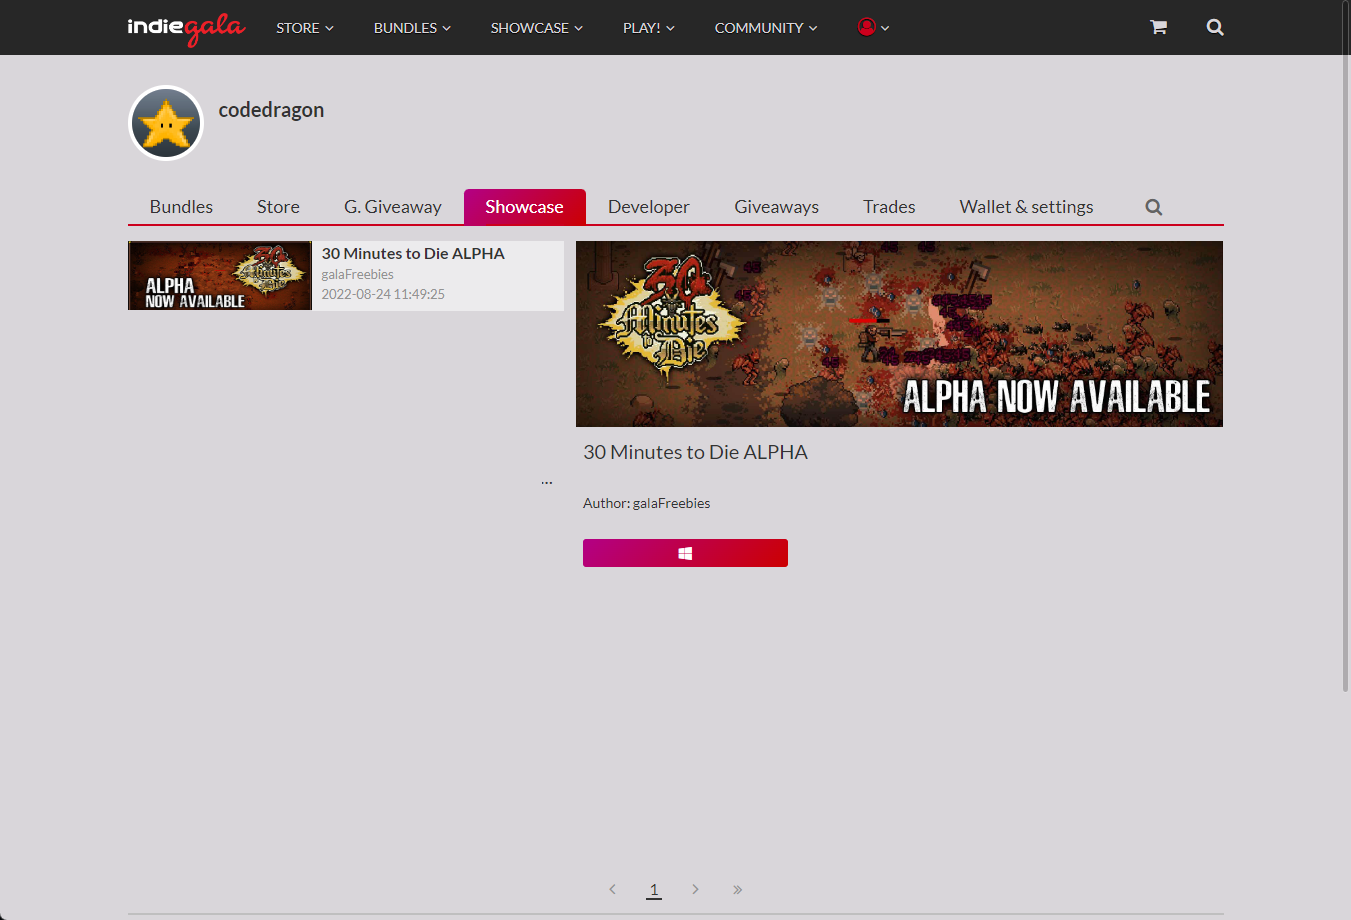Expand the BUNDLES dropdown menu
This screenshot has width=1351, height=920.
click(412, 28)
